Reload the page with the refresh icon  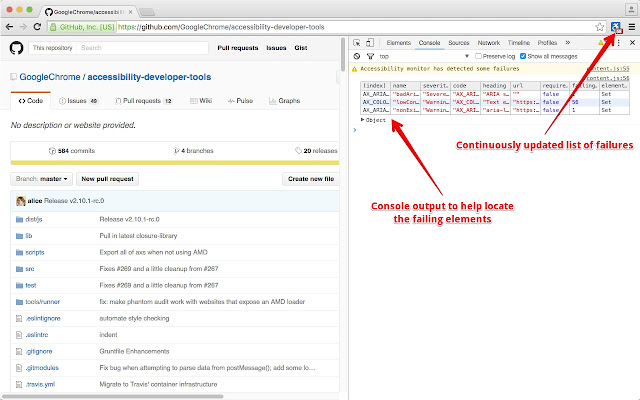(37, 27)
